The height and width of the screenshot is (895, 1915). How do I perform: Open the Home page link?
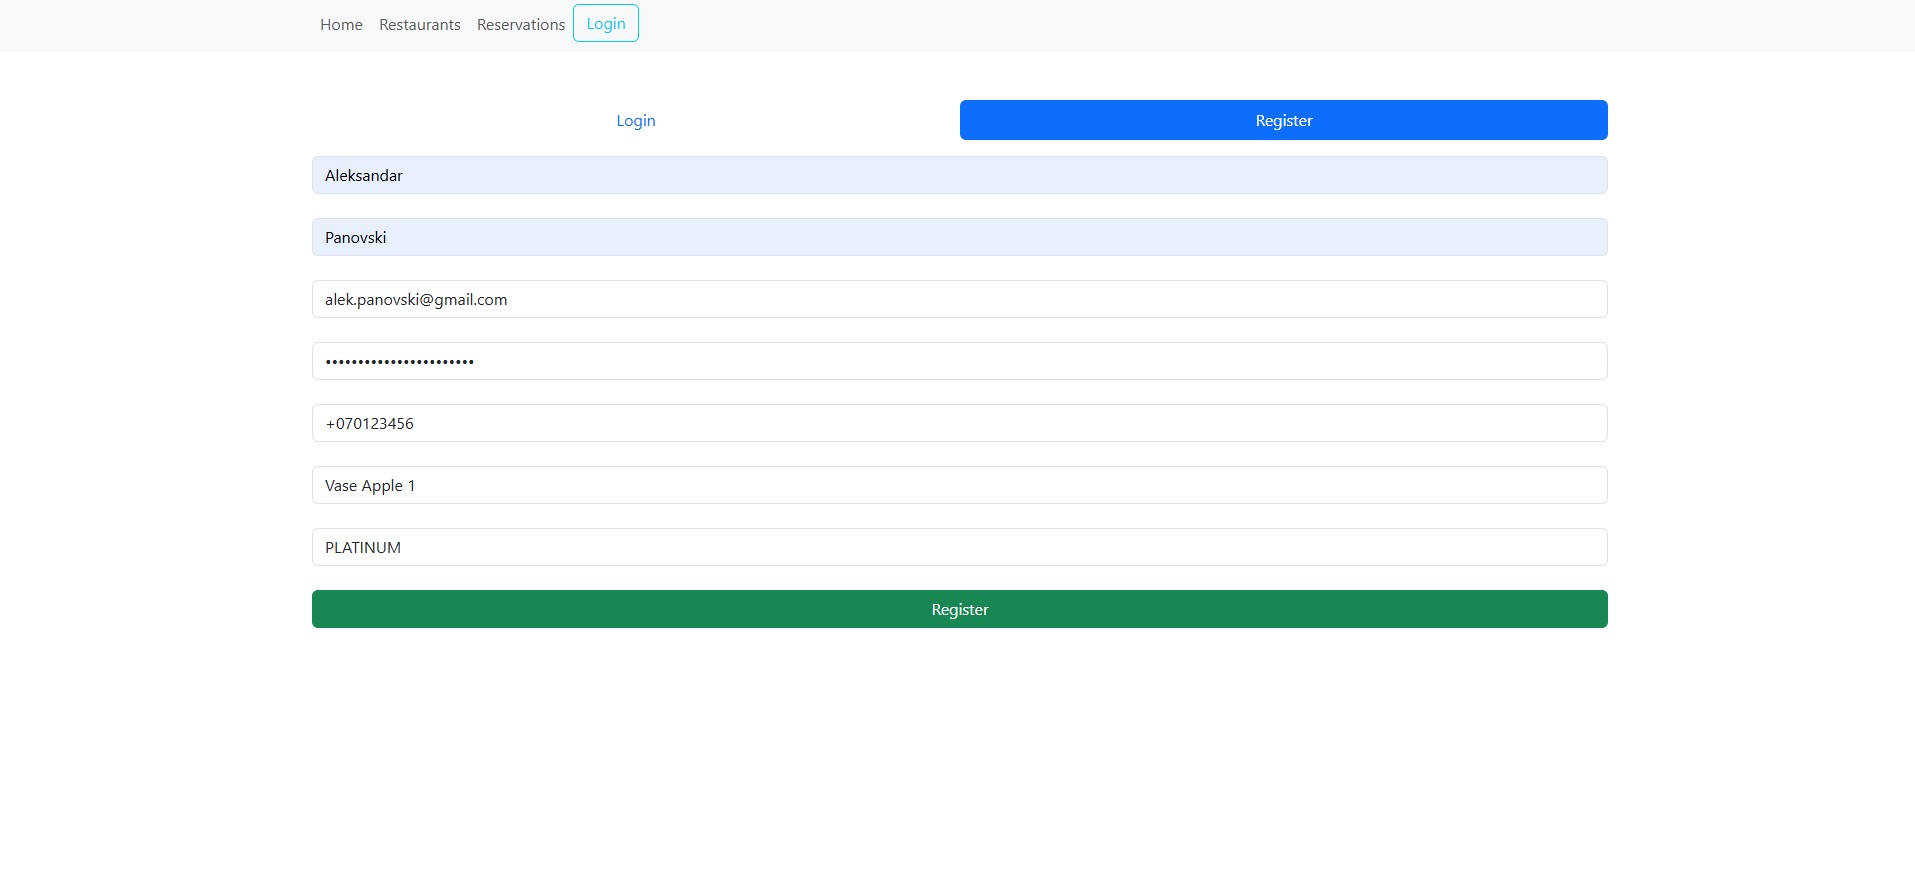click(341, 25)
